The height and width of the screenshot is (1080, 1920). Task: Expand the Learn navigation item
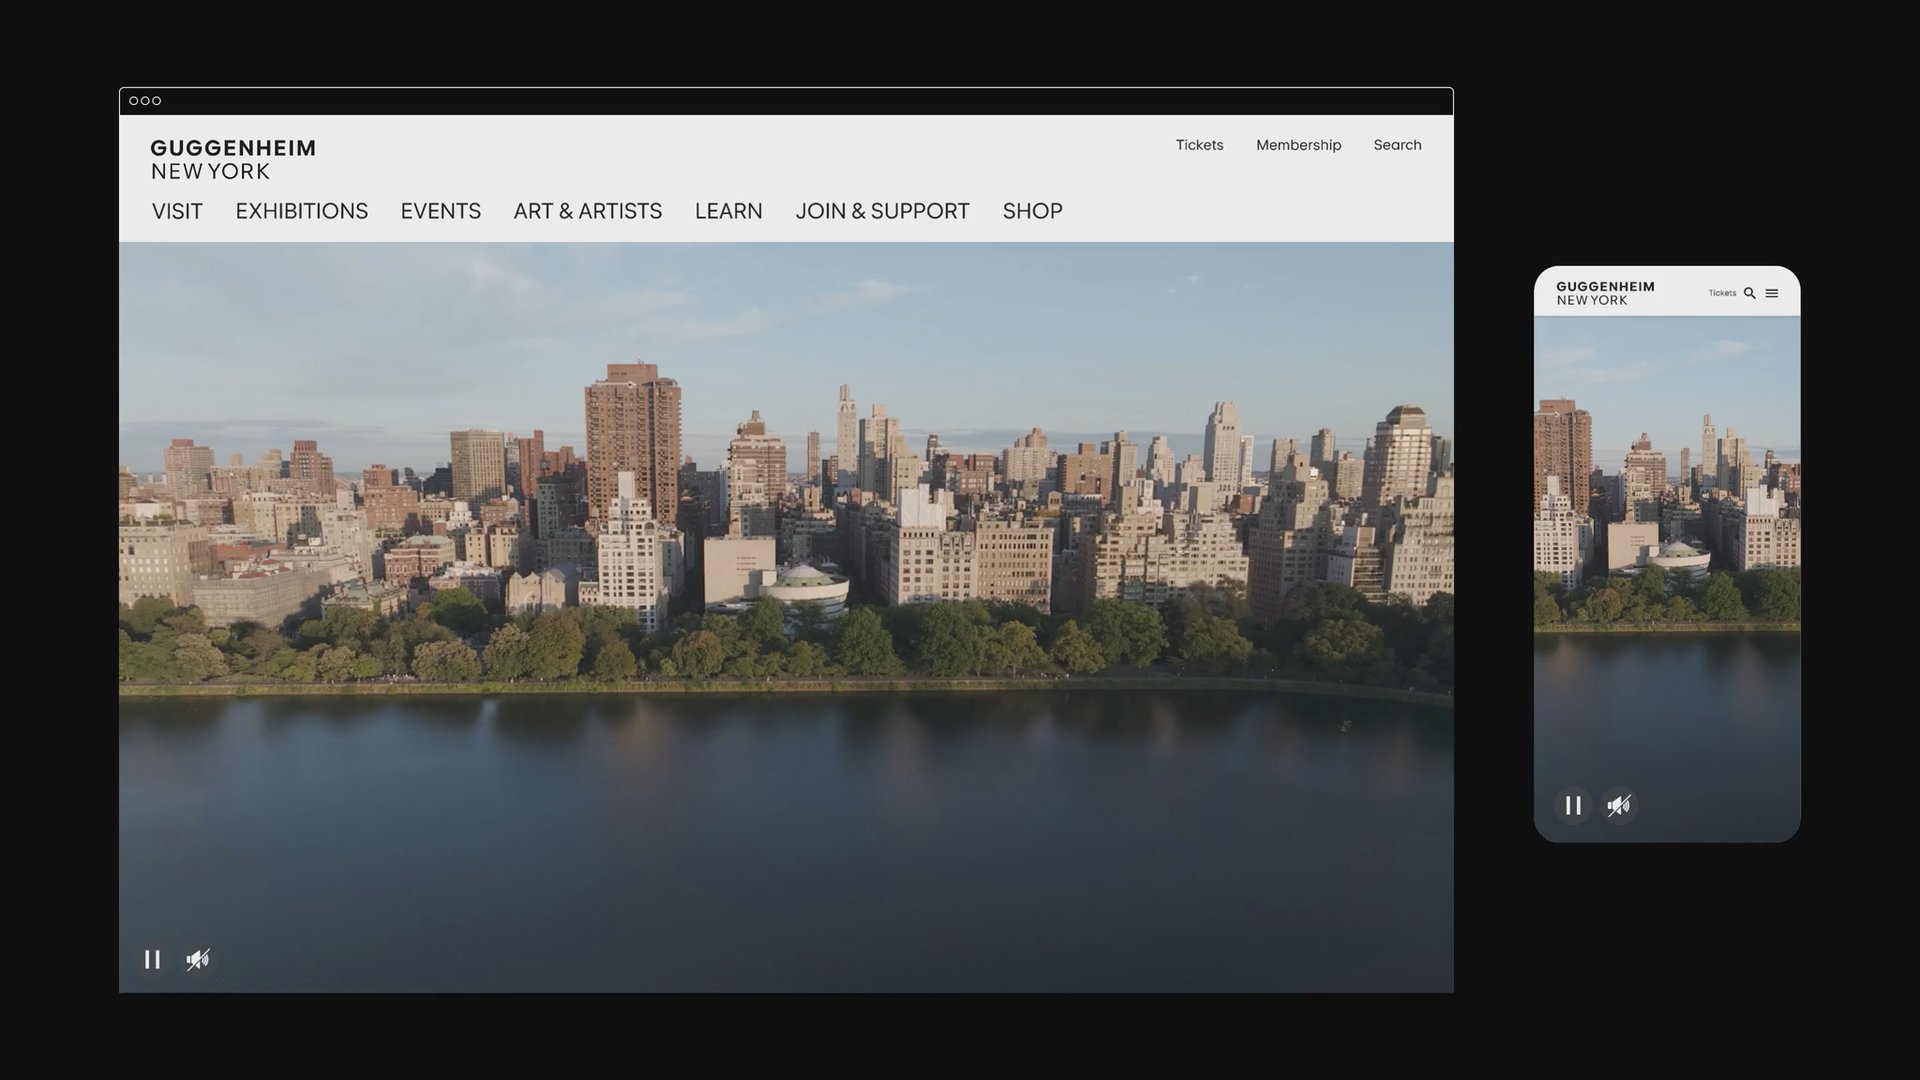(728, 211)
